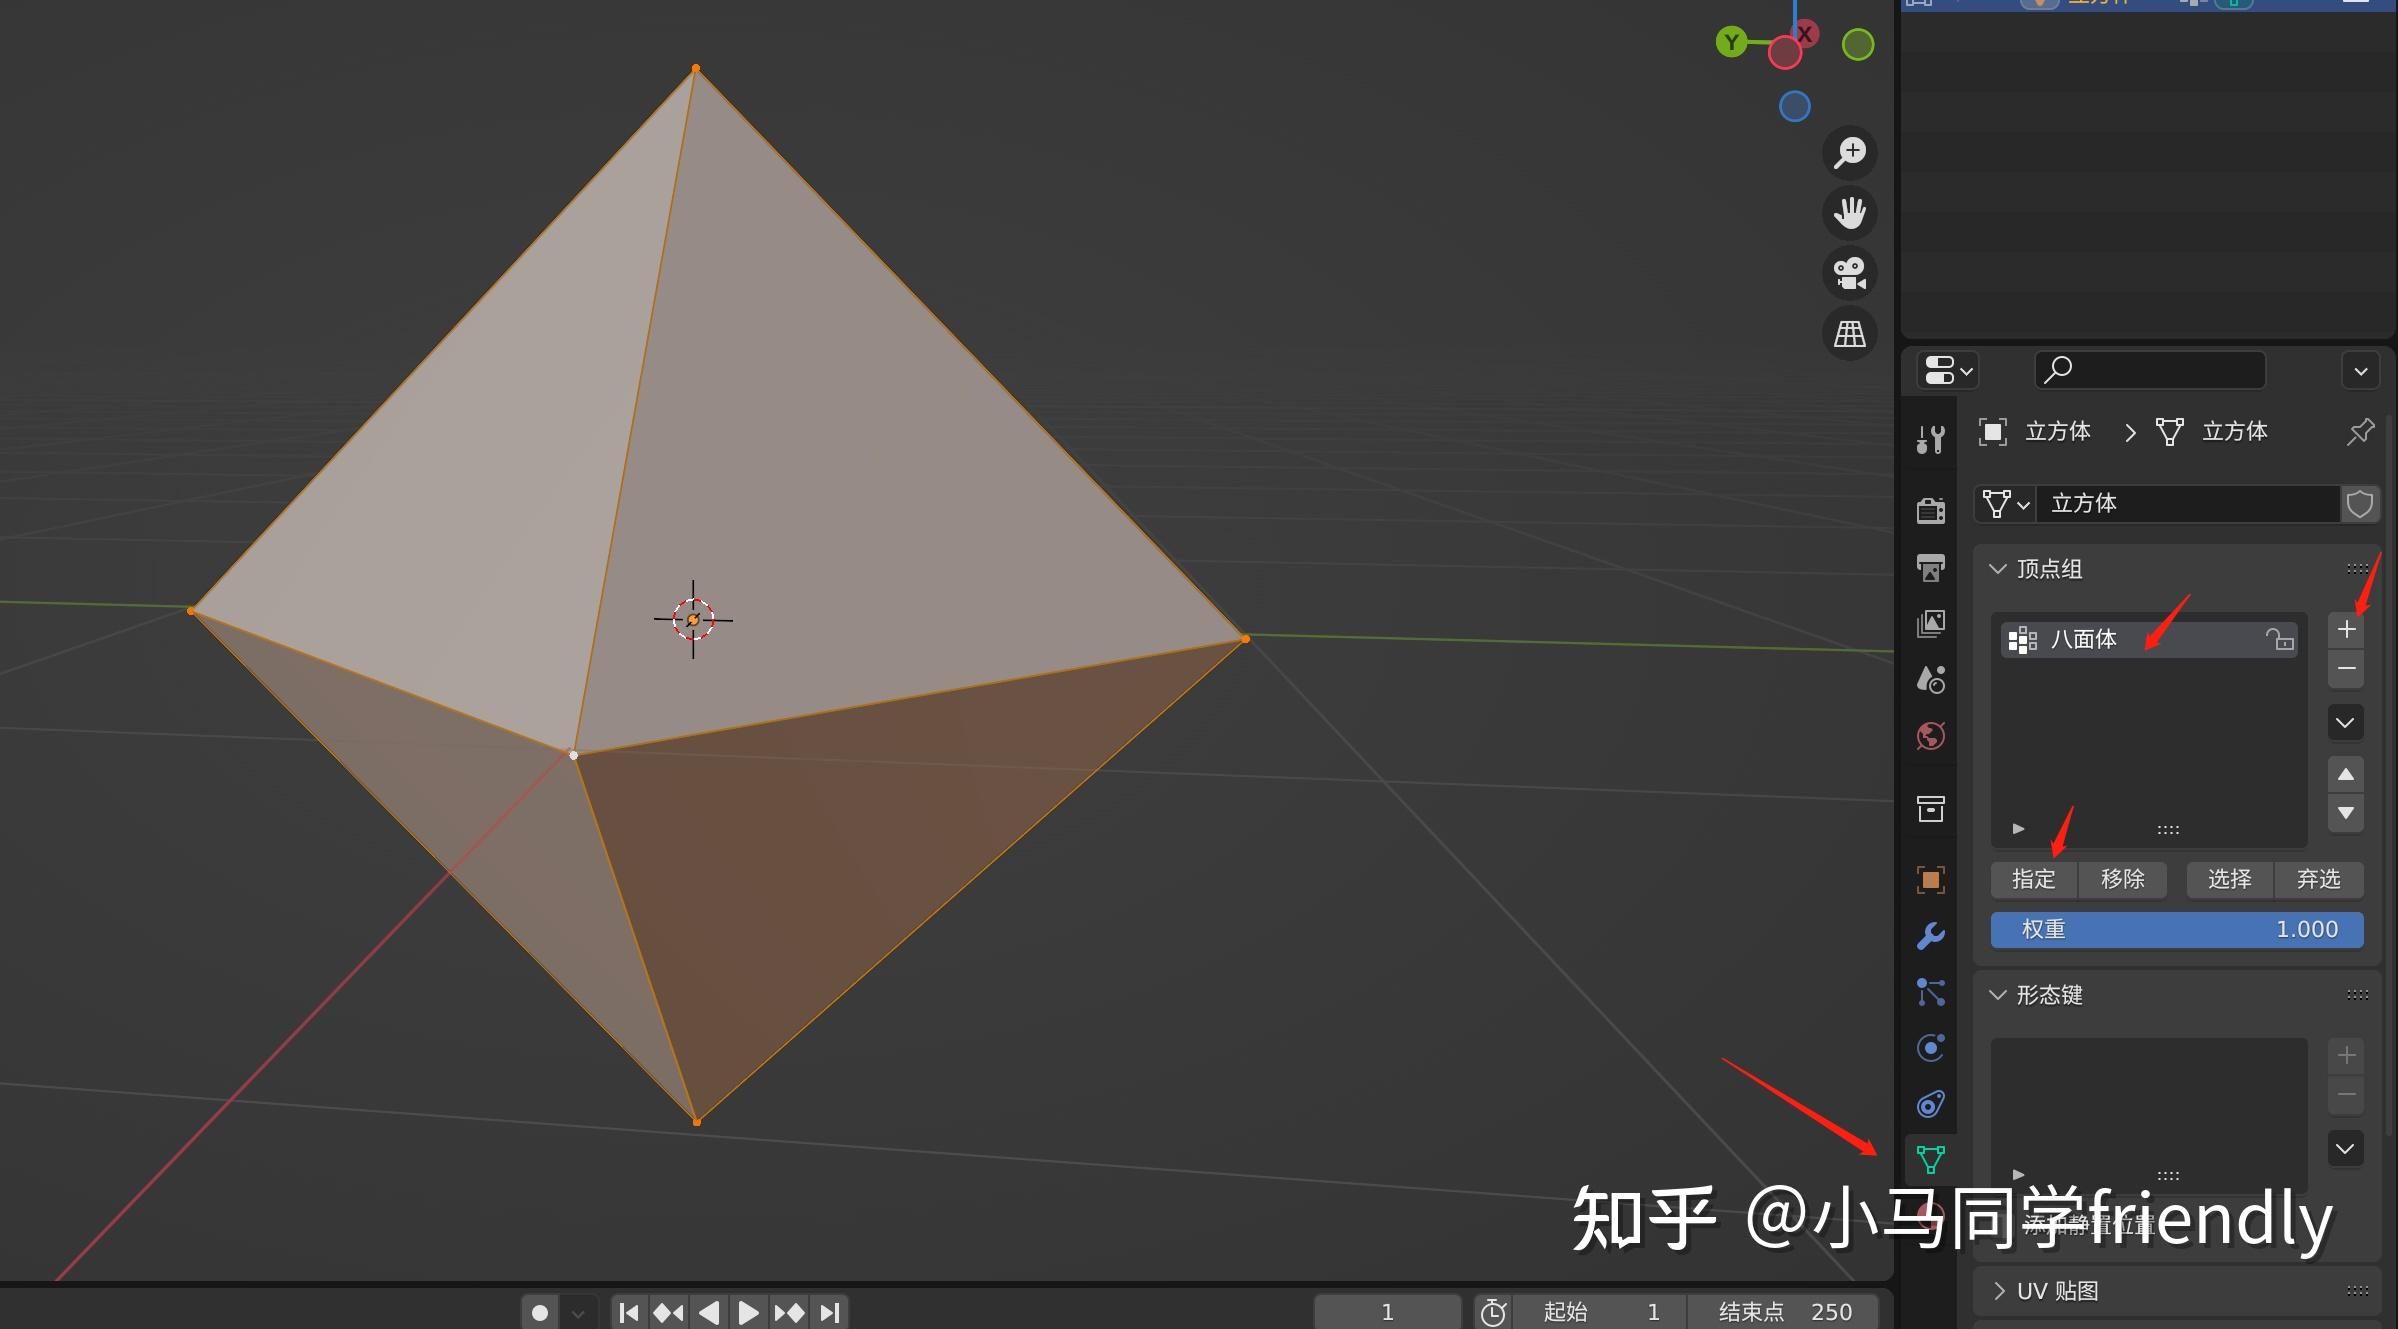Click the 权重 weight slider
2398x1329 pixels.
tap(2176, 929)
